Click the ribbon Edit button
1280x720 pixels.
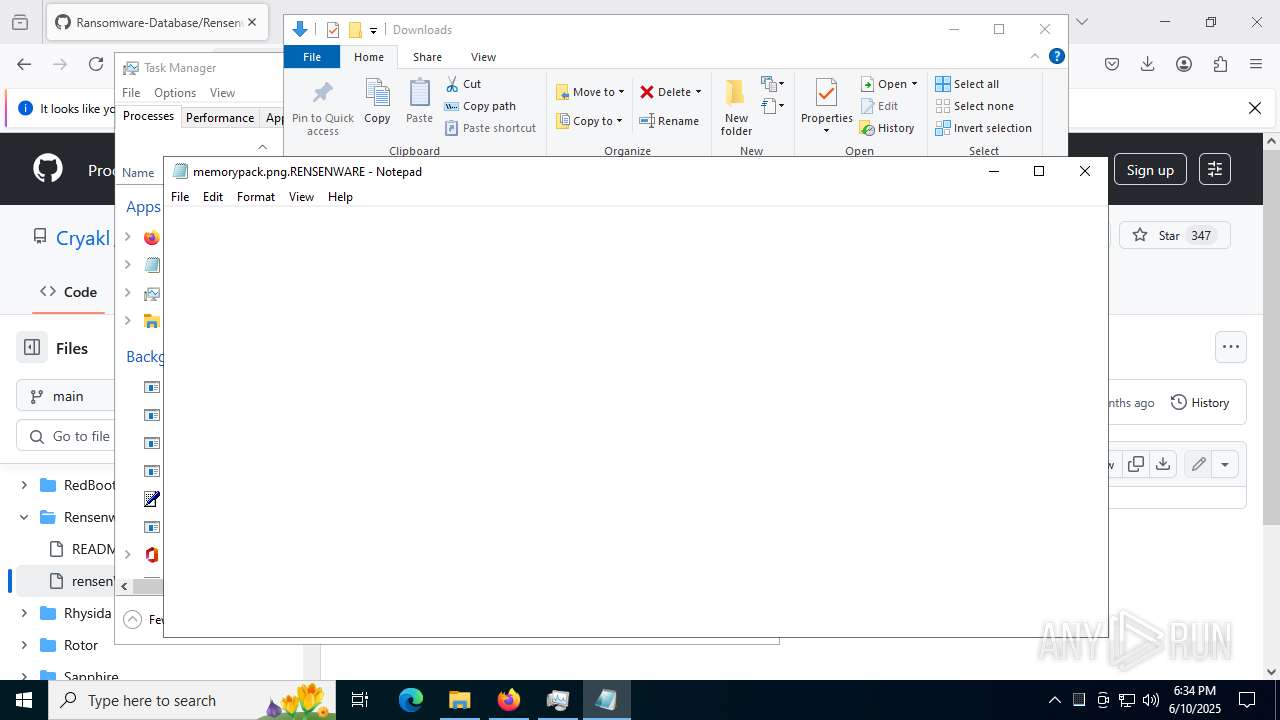pyautogui.click(x=880, y=106)
